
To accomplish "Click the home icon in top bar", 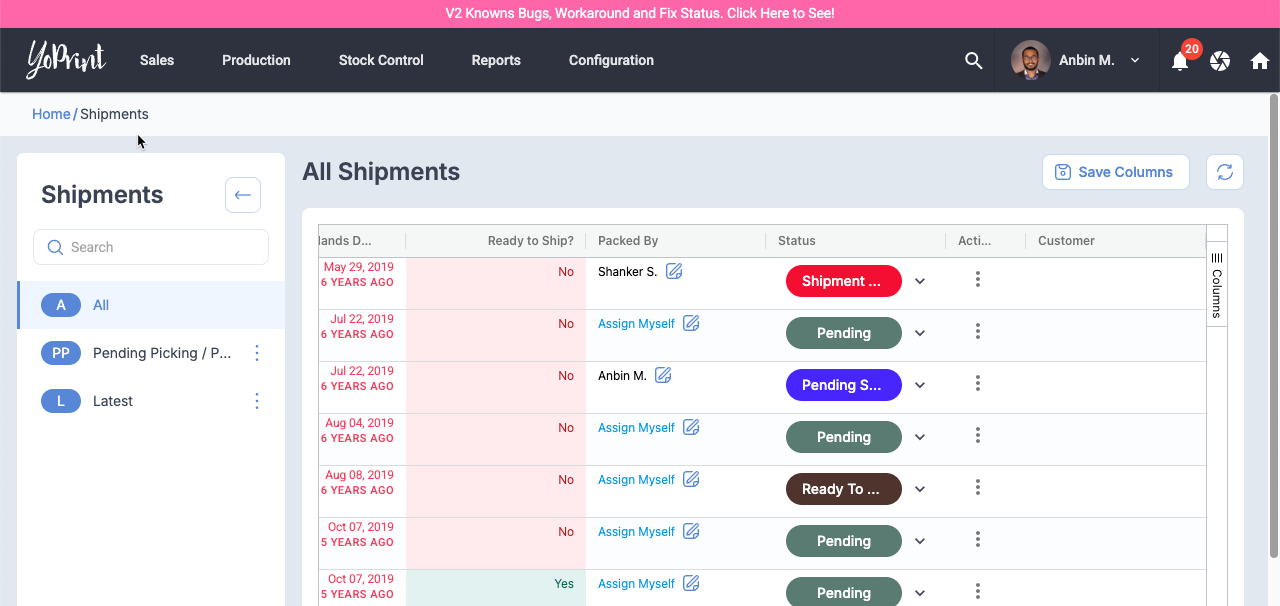I will pyautogui.click(x=1259, y=61).
